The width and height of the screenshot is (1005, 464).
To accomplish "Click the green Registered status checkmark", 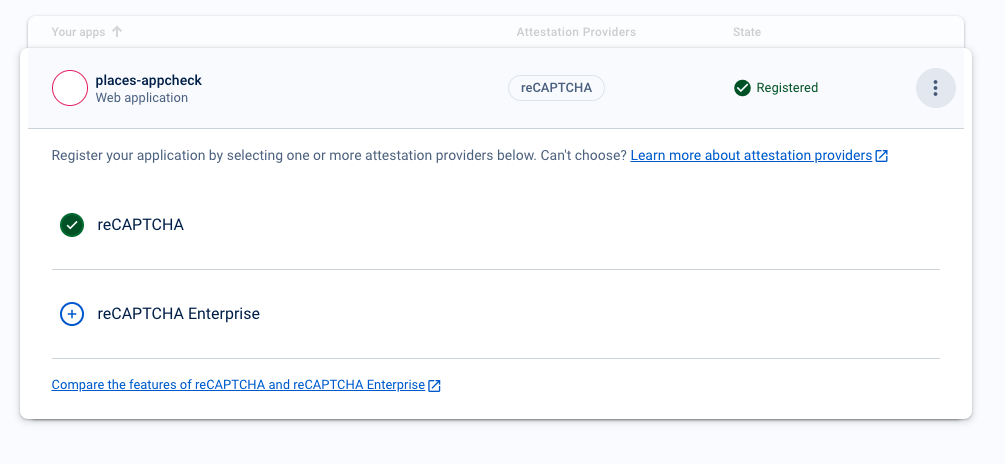I will (x=742, y=88).
